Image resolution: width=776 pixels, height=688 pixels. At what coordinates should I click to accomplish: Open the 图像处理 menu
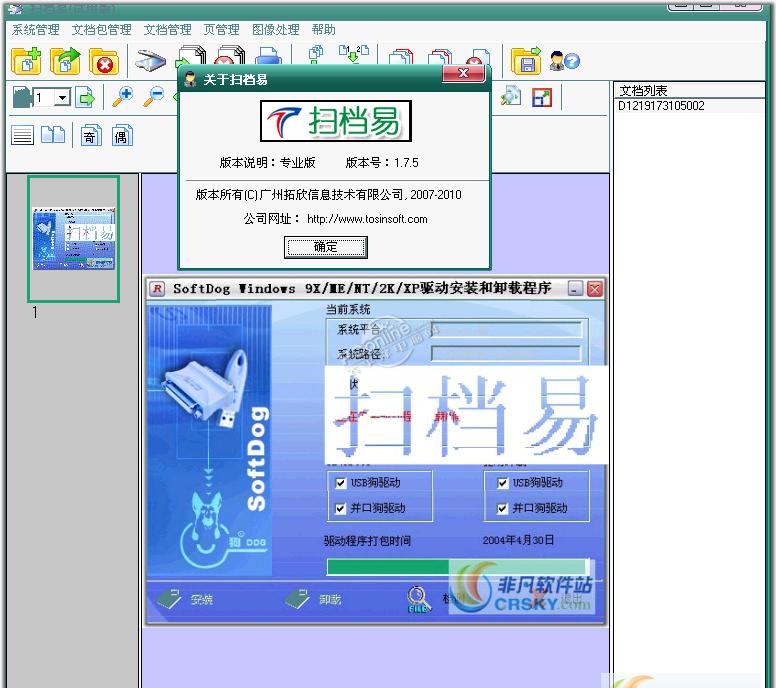pyautogui.click(x=276, y=30)
